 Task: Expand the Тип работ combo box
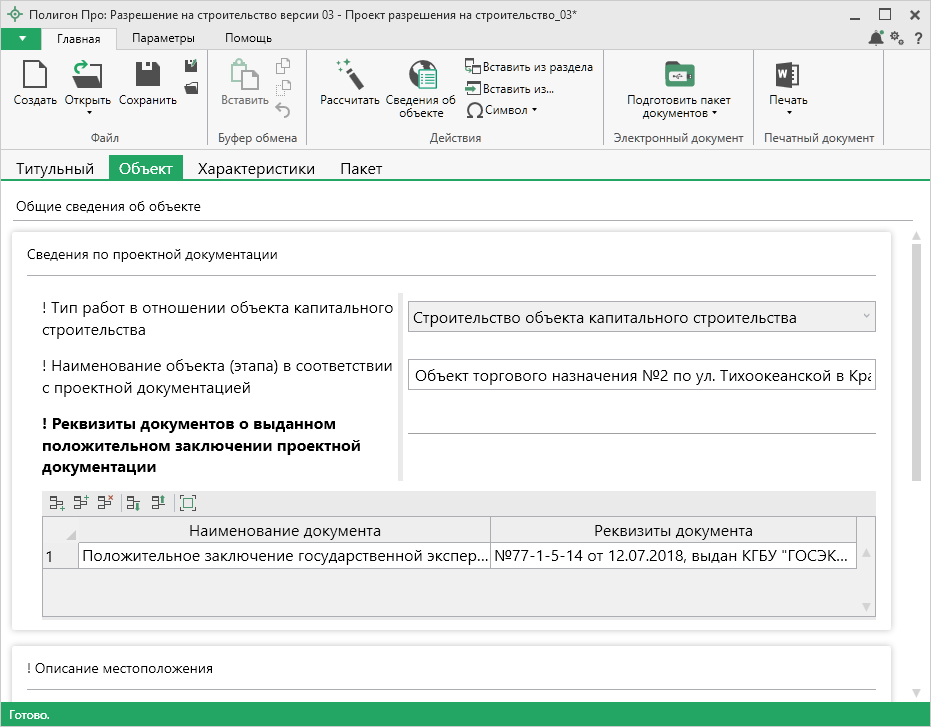click(865, 317)
